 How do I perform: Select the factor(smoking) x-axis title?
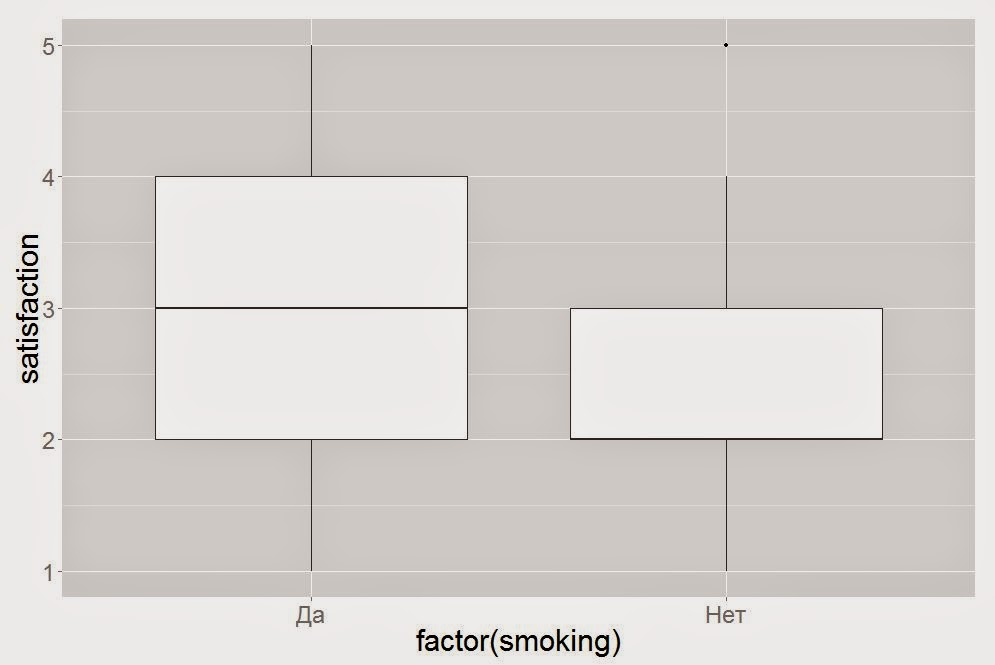pyautogui.click(x=518, y=642)
